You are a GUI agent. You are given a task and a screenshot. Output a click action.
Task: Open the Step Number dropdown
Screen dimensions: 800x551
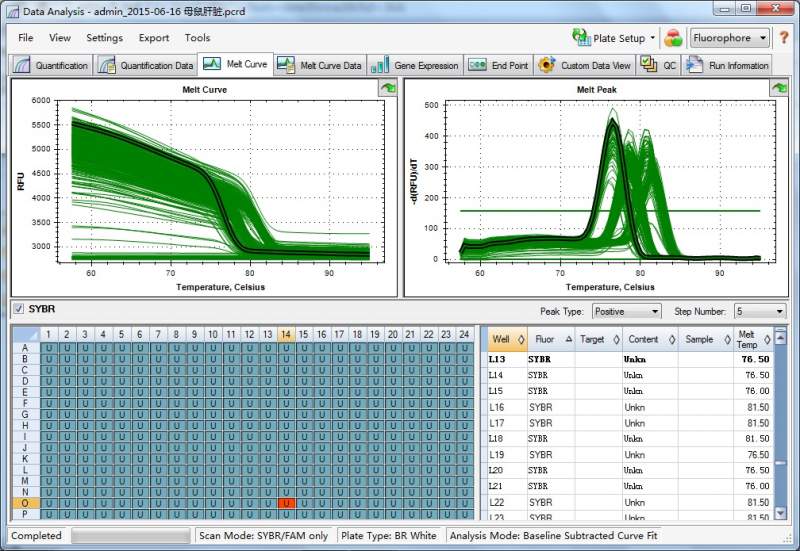coord(760,311)
